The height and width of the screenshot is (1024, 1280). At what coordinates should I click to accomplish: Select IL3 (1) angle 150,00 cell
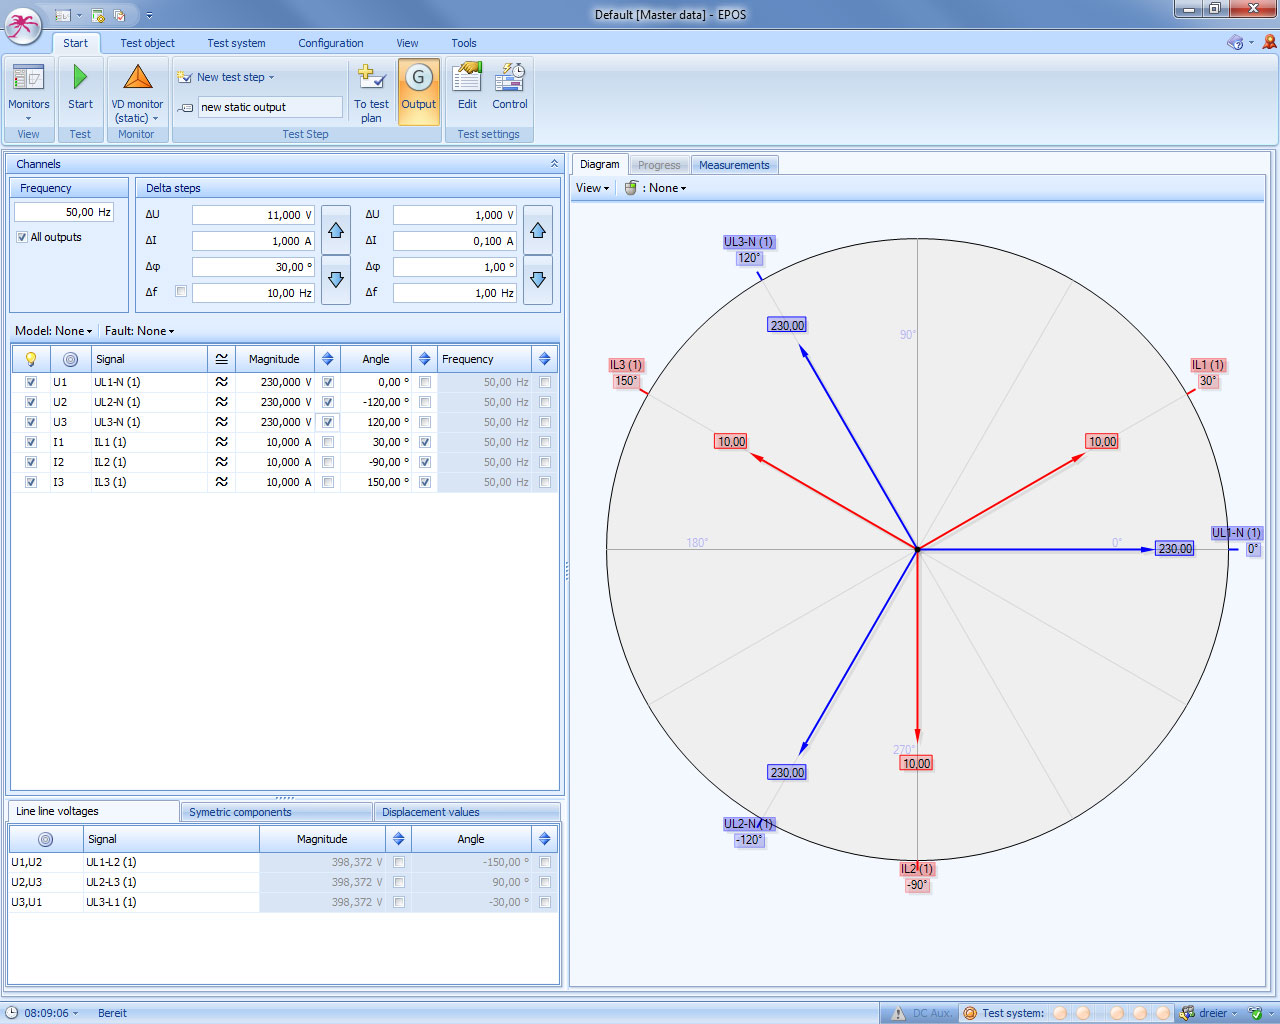click(376, 482)
